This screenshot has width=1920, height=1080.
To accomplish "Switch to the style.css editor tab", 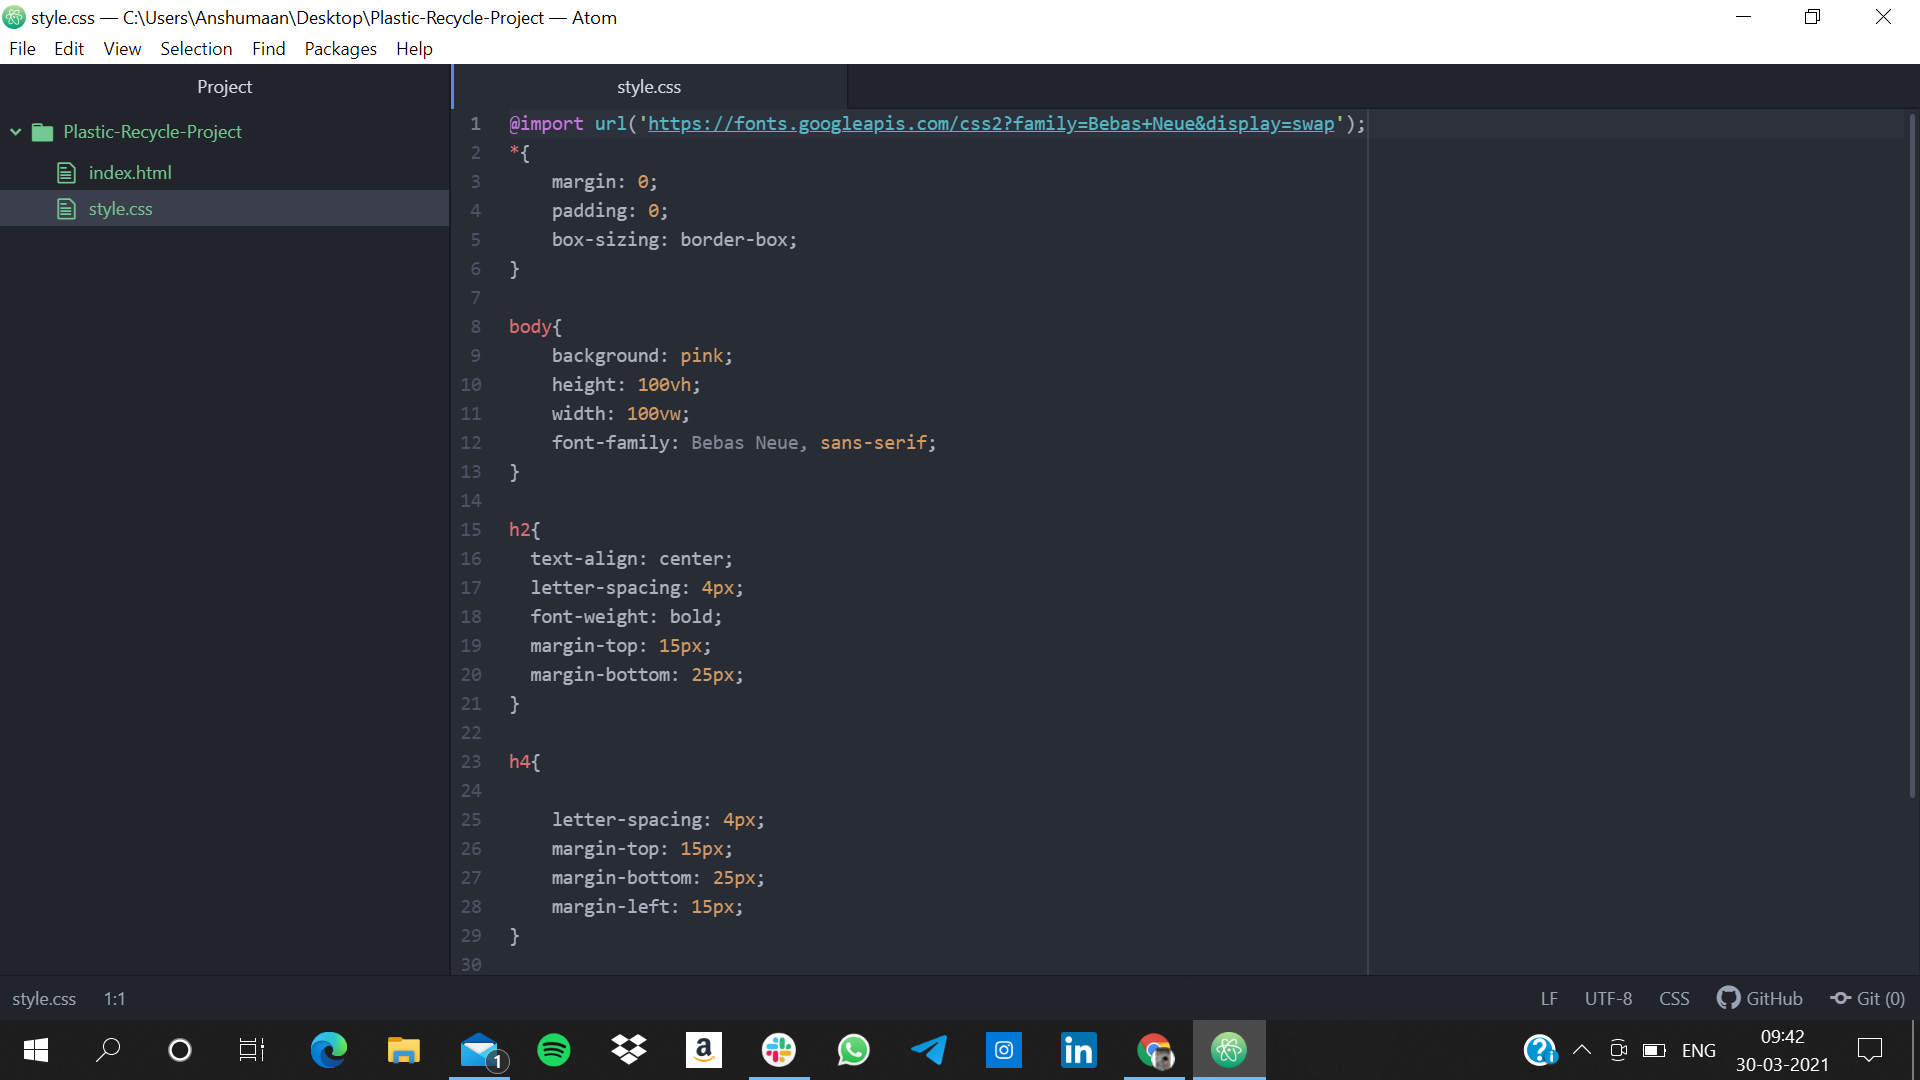I will click(649, 87).
